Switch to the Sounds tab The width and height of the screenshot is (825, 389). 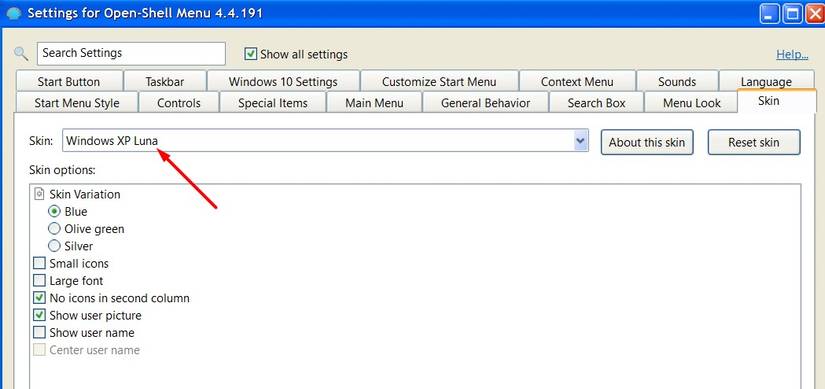click(x=677, y=82)
